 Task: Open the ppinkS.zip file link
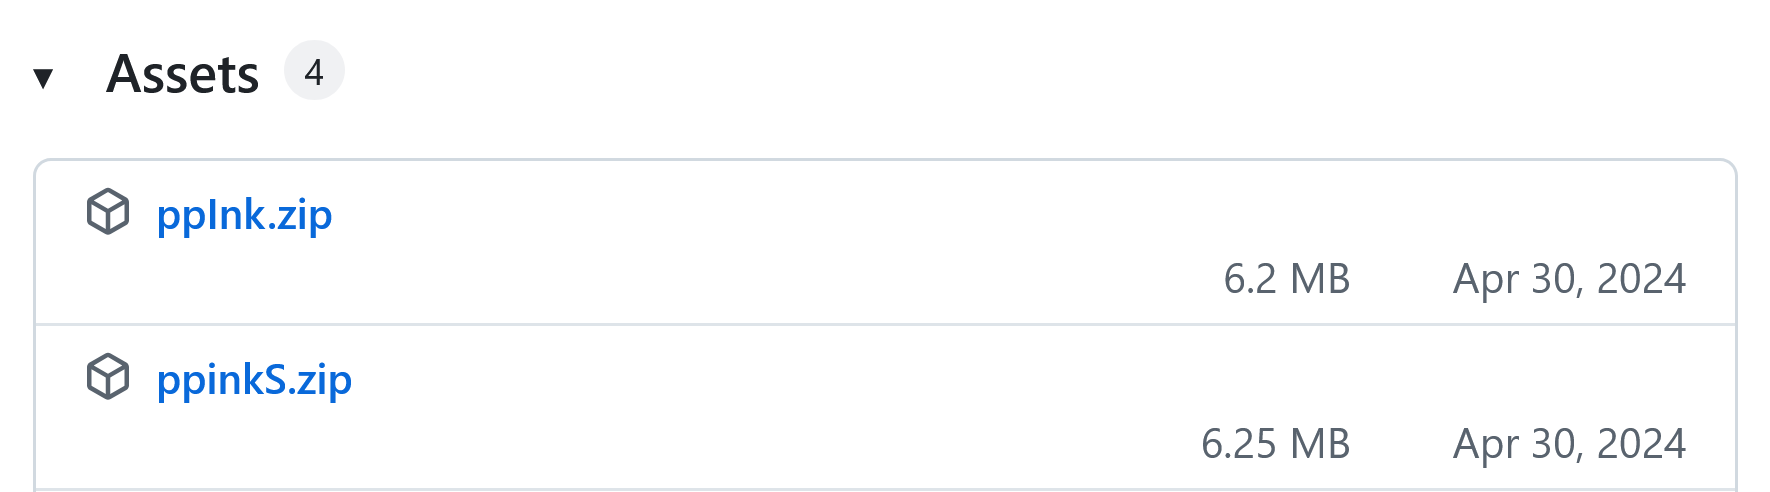254,380
